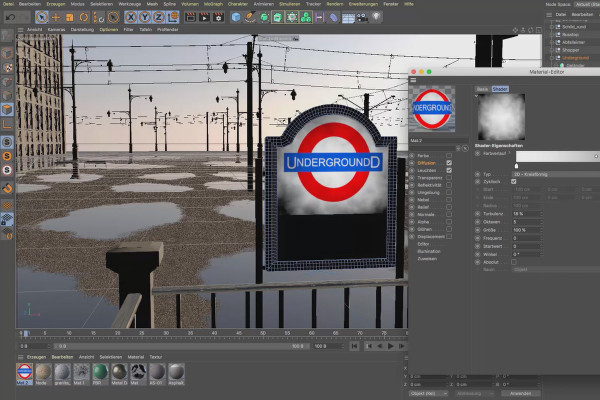This screenshot has width=600, height=400.
Task: Open material manager Textur menu
Action: tap(155, 357)
